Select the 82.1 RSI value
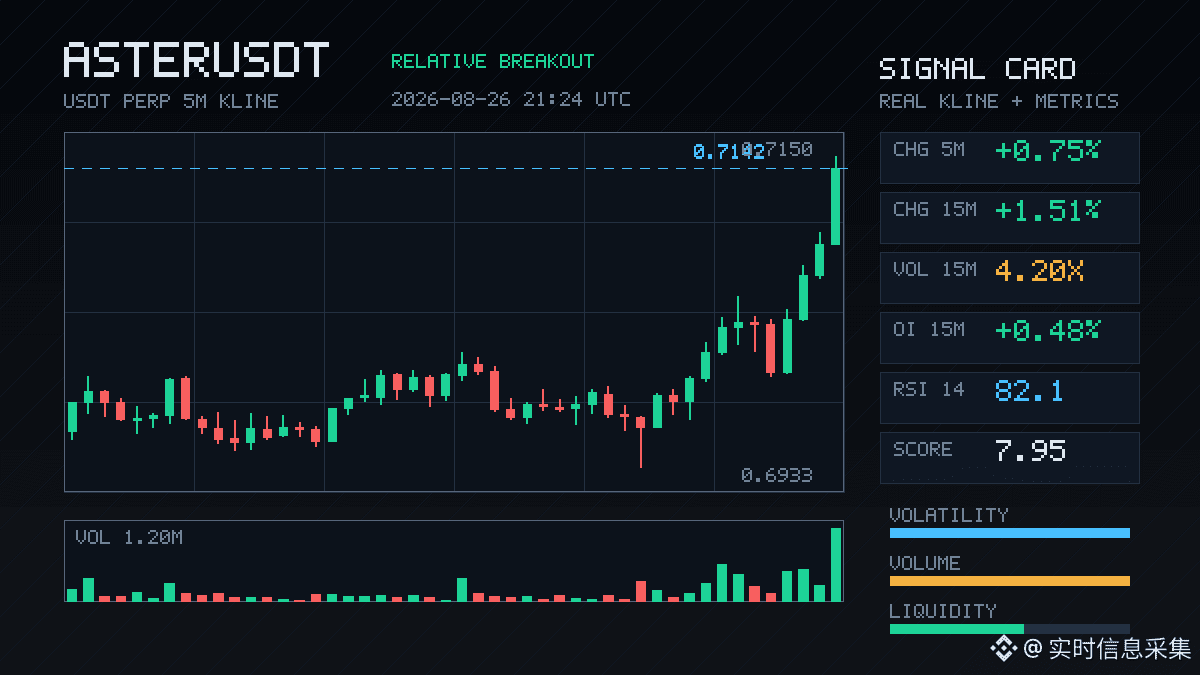1200x675 pixels. [x=1029, y=391]
